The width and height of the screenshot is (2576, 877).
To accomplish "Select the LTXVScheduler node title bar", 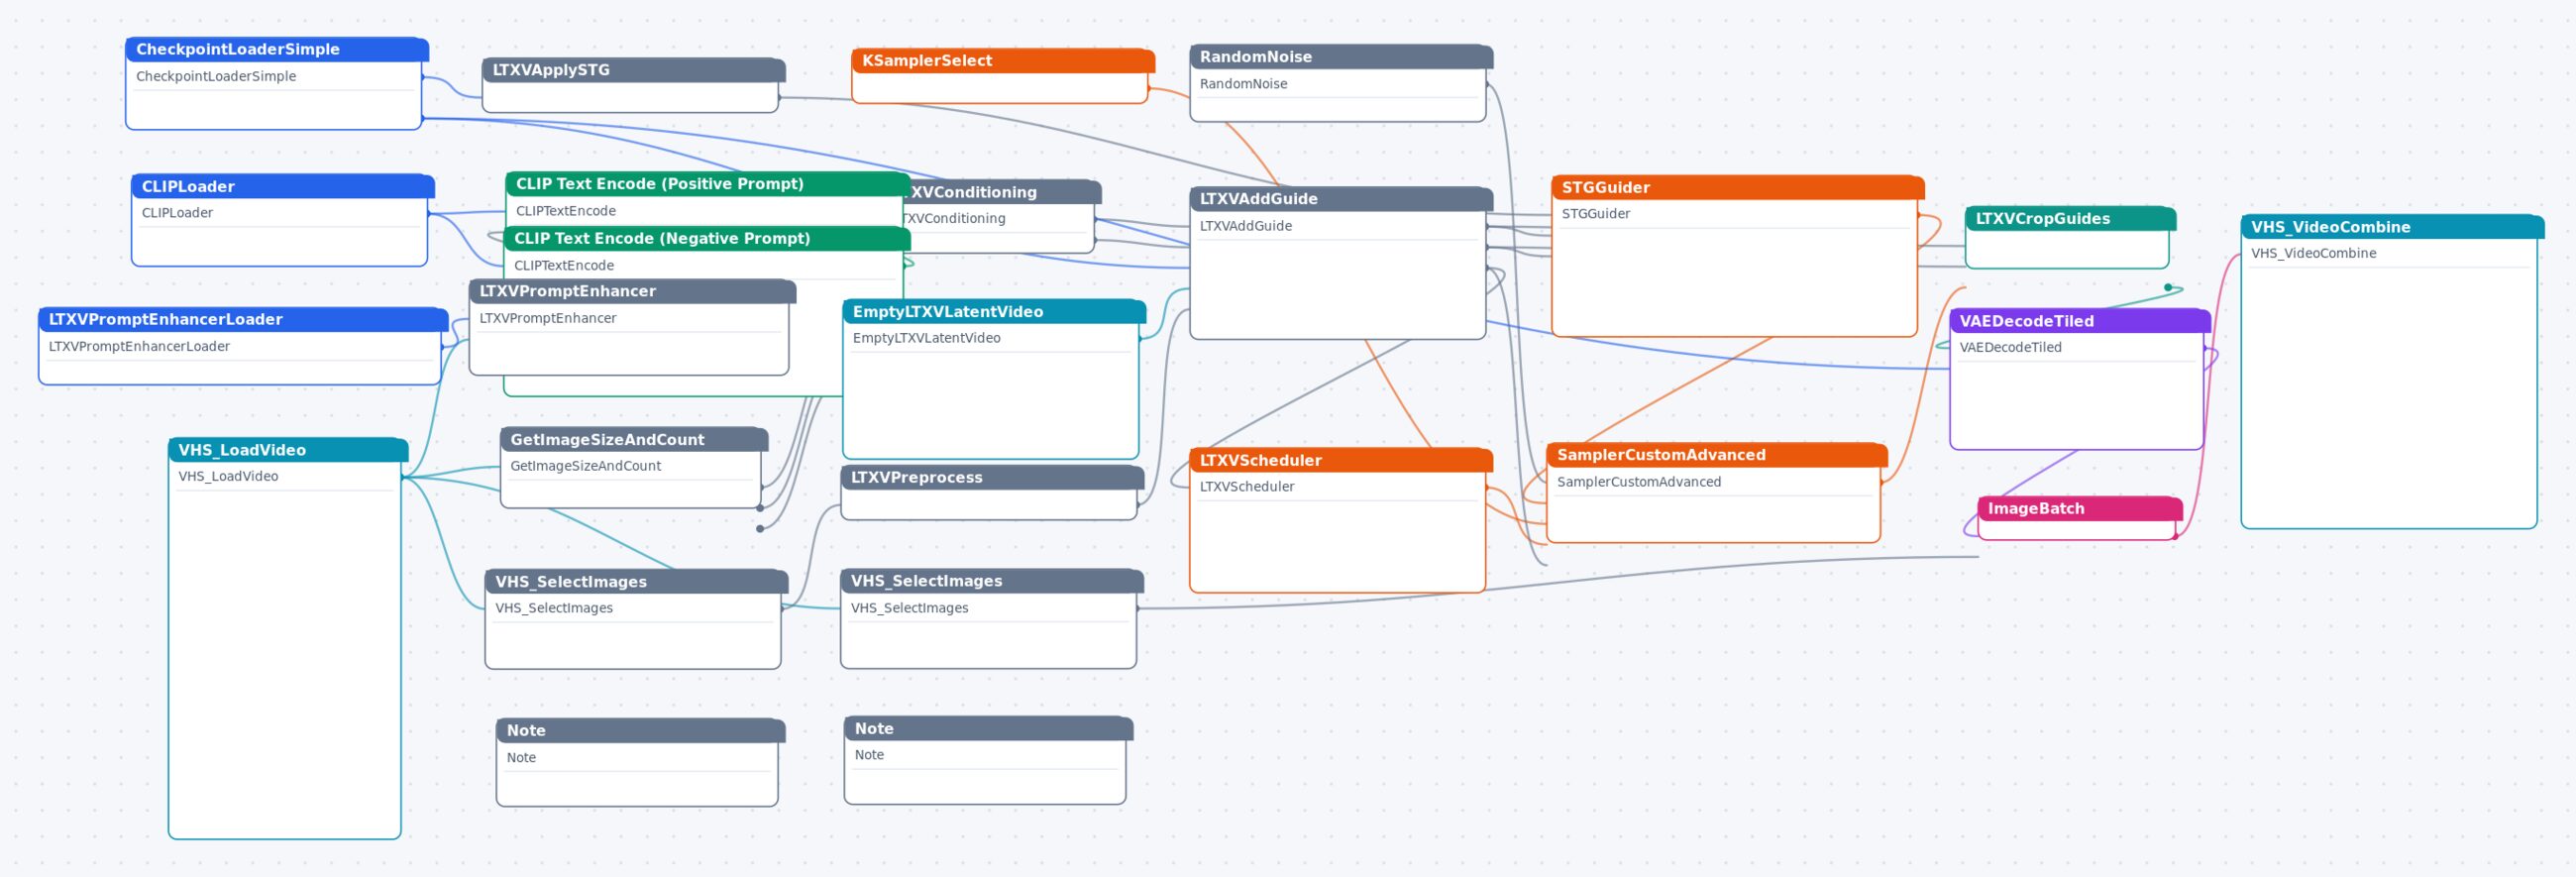I will coord(1341,460).
